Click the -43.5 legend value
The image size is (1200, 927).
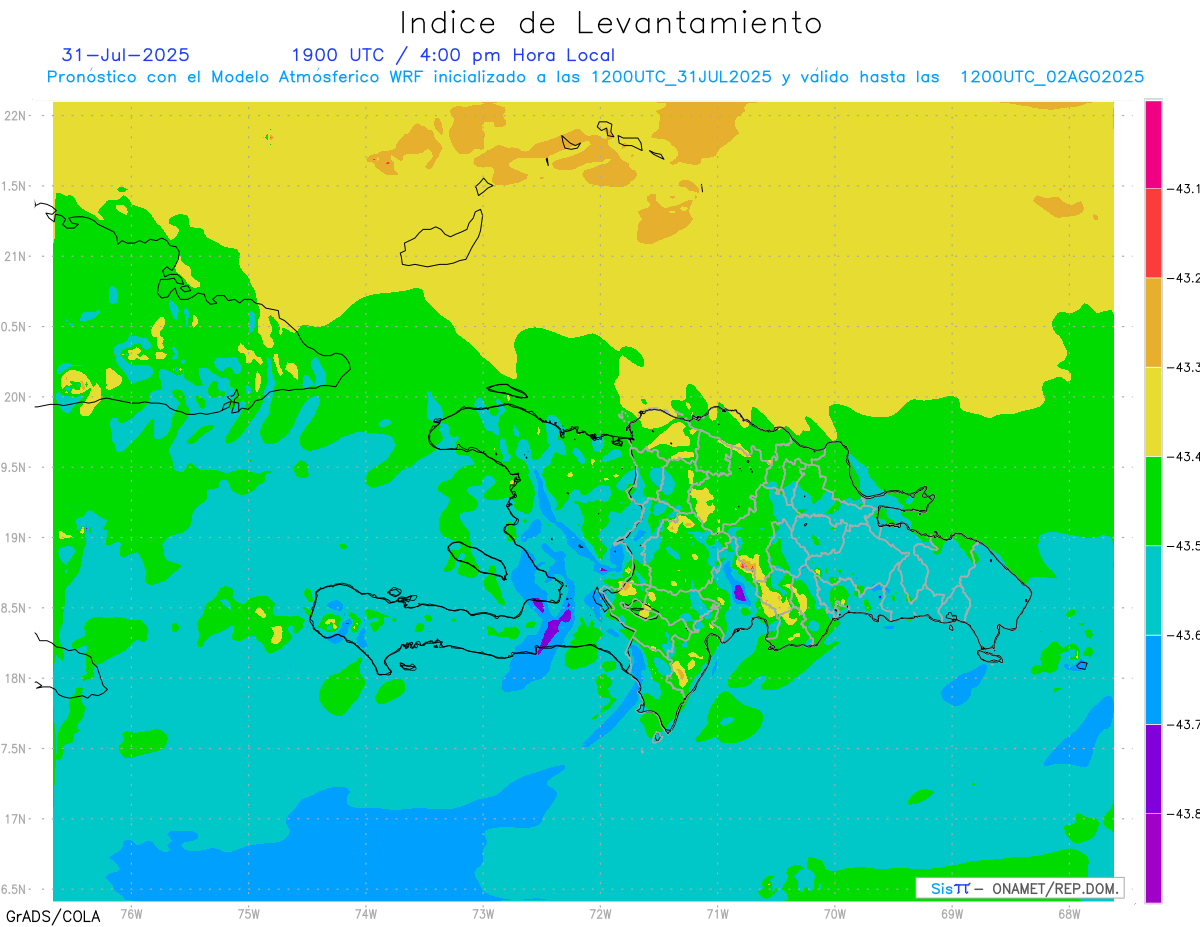pyautogui.click(x=1184, y=545)
